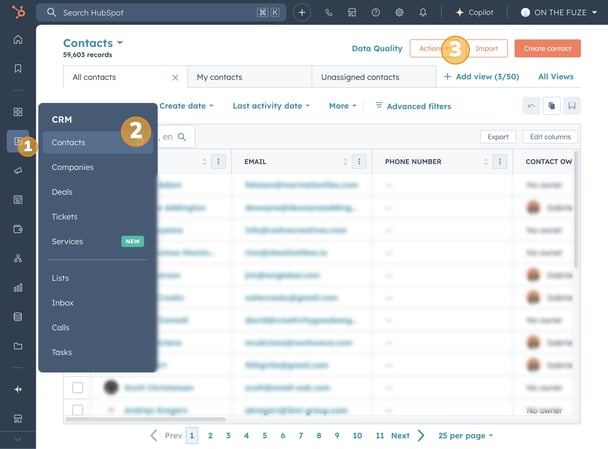Open the Content icon in sidebar
The image size is (608, 449).
(x=18, y=200)
